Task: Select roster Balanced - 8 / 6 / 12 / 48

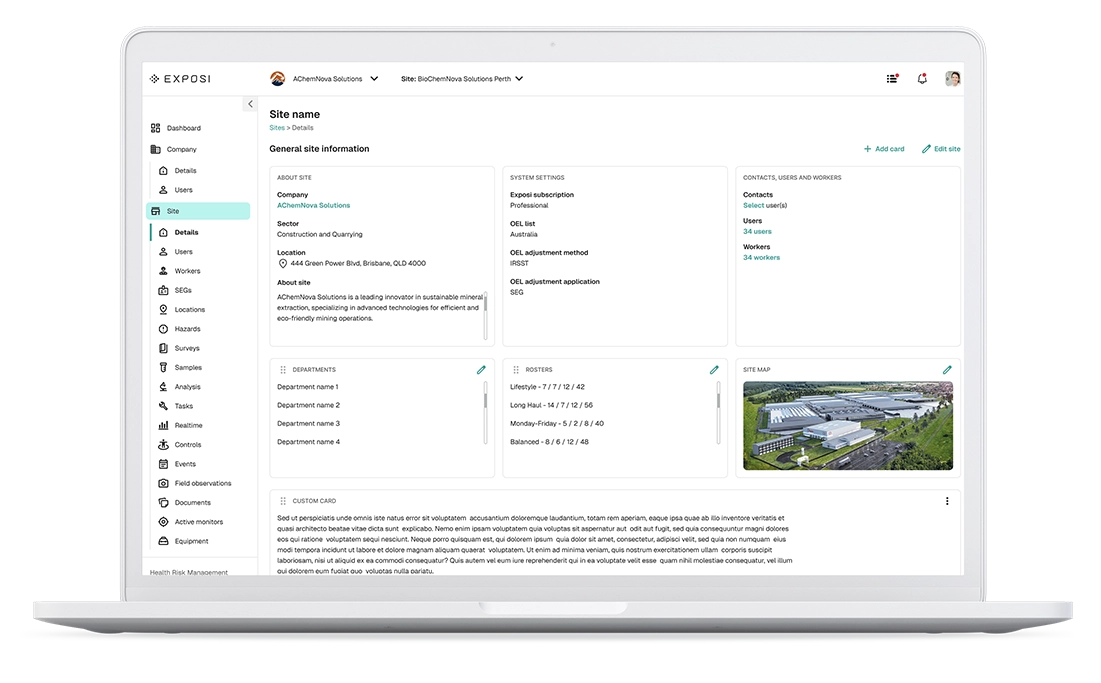Action: [549, 442]
